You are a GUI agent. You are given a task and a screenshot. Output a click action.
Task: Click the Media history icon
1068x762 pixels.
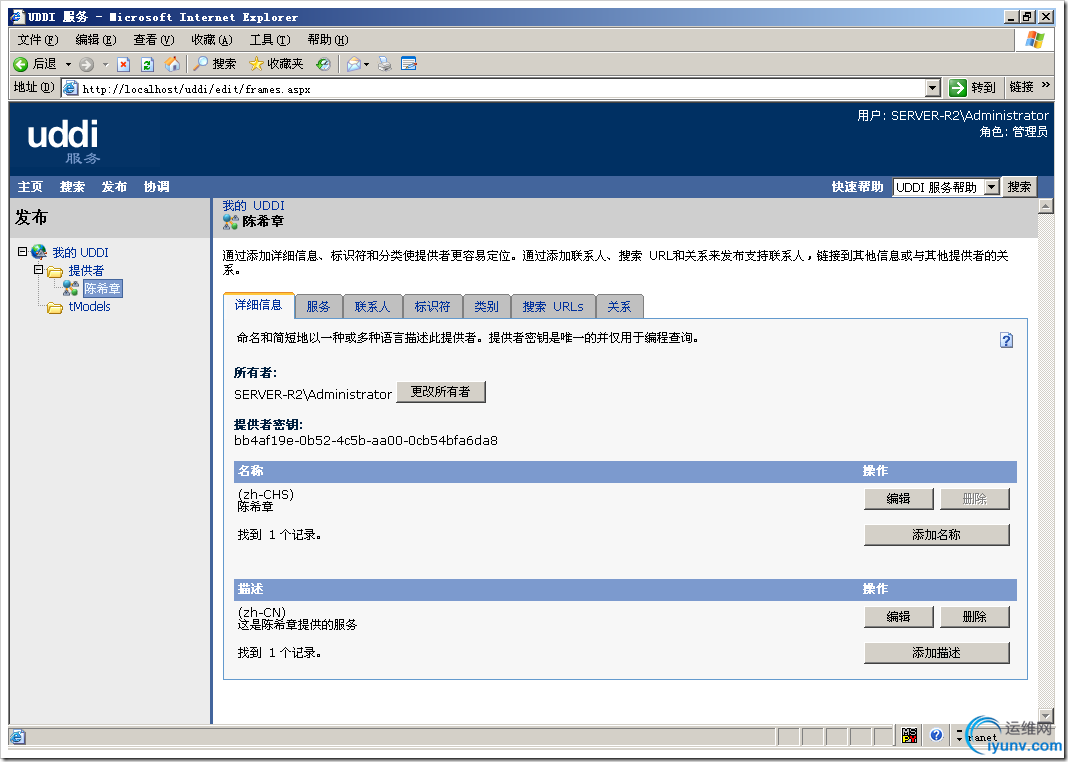323,64
